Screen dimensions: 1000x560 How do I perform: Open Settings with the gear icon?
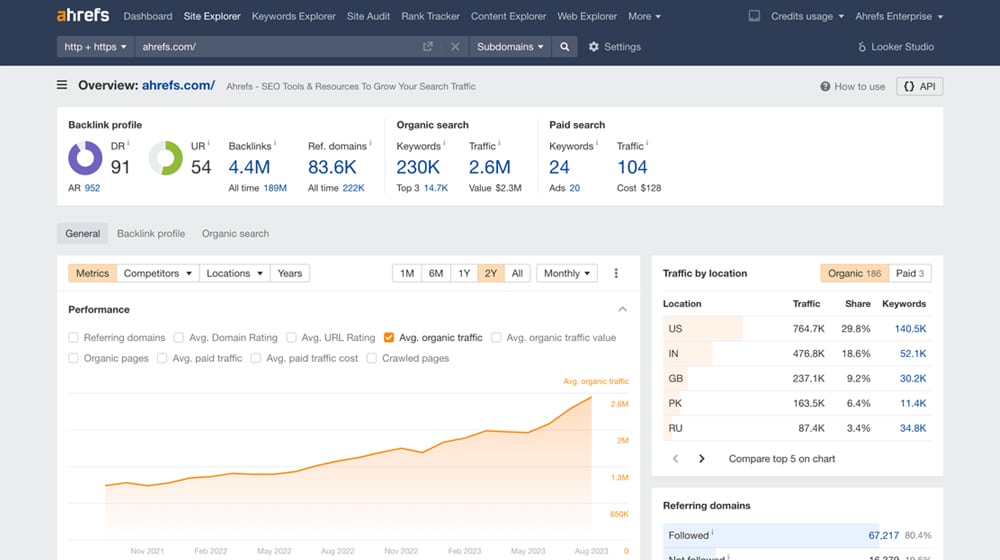[614, 47]
